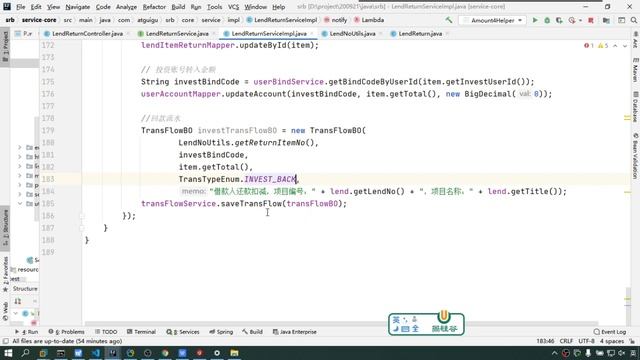This screenshot has width=640, height=360.
Task: Start debugging with the green bug icon
Action: pos(547,20)
